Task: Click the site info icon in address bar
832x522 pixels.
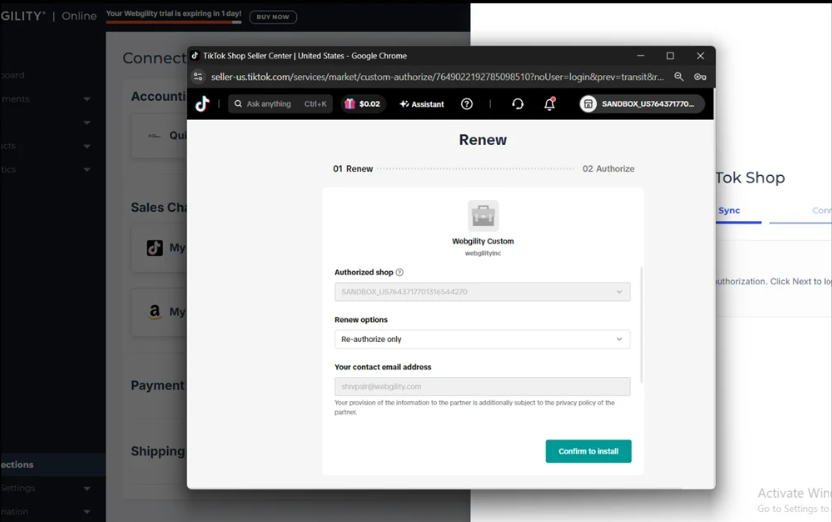Action: [x=198, y=76]
